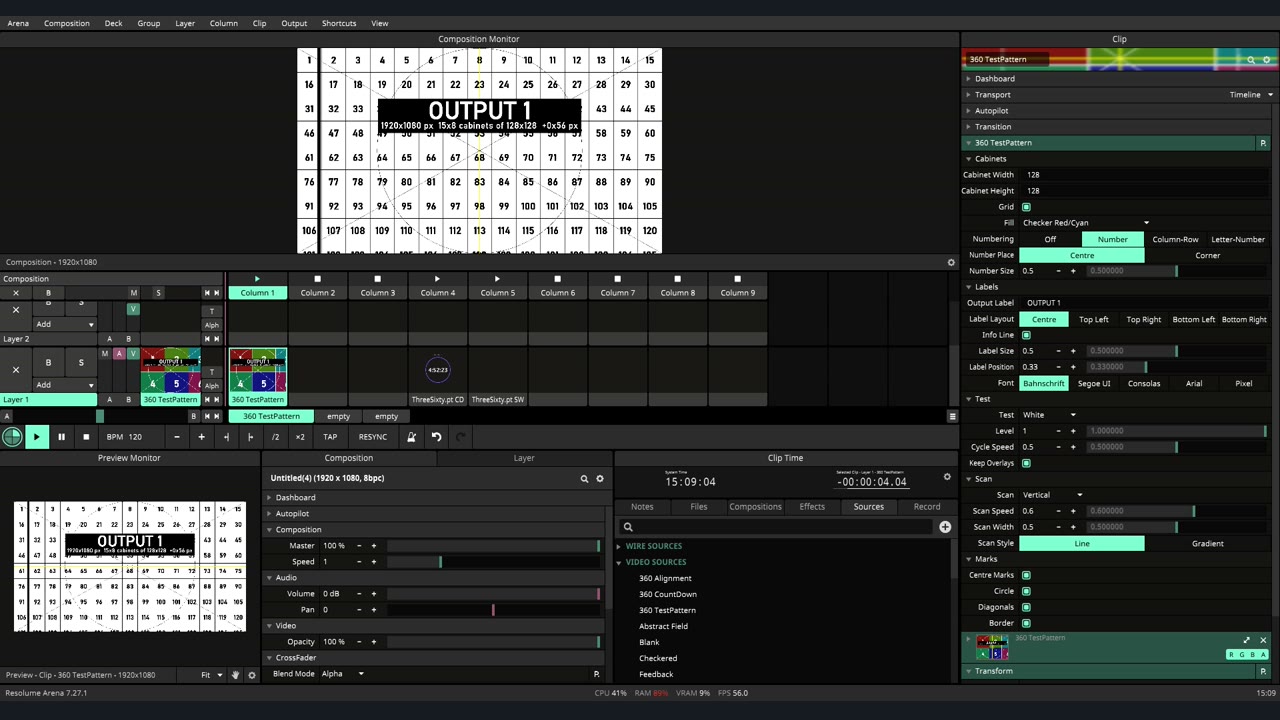This screenshot has width=1280, height=720.
Task: Open the Output menu
Action: point(294,23)
